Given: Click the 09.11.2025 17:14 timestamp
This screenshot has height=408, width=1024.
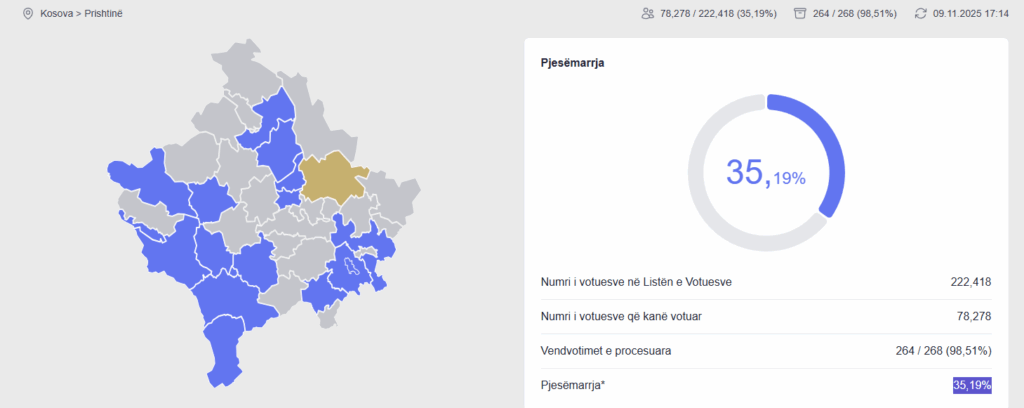Looking at the screenshot, I should click(x=970, y=14).
